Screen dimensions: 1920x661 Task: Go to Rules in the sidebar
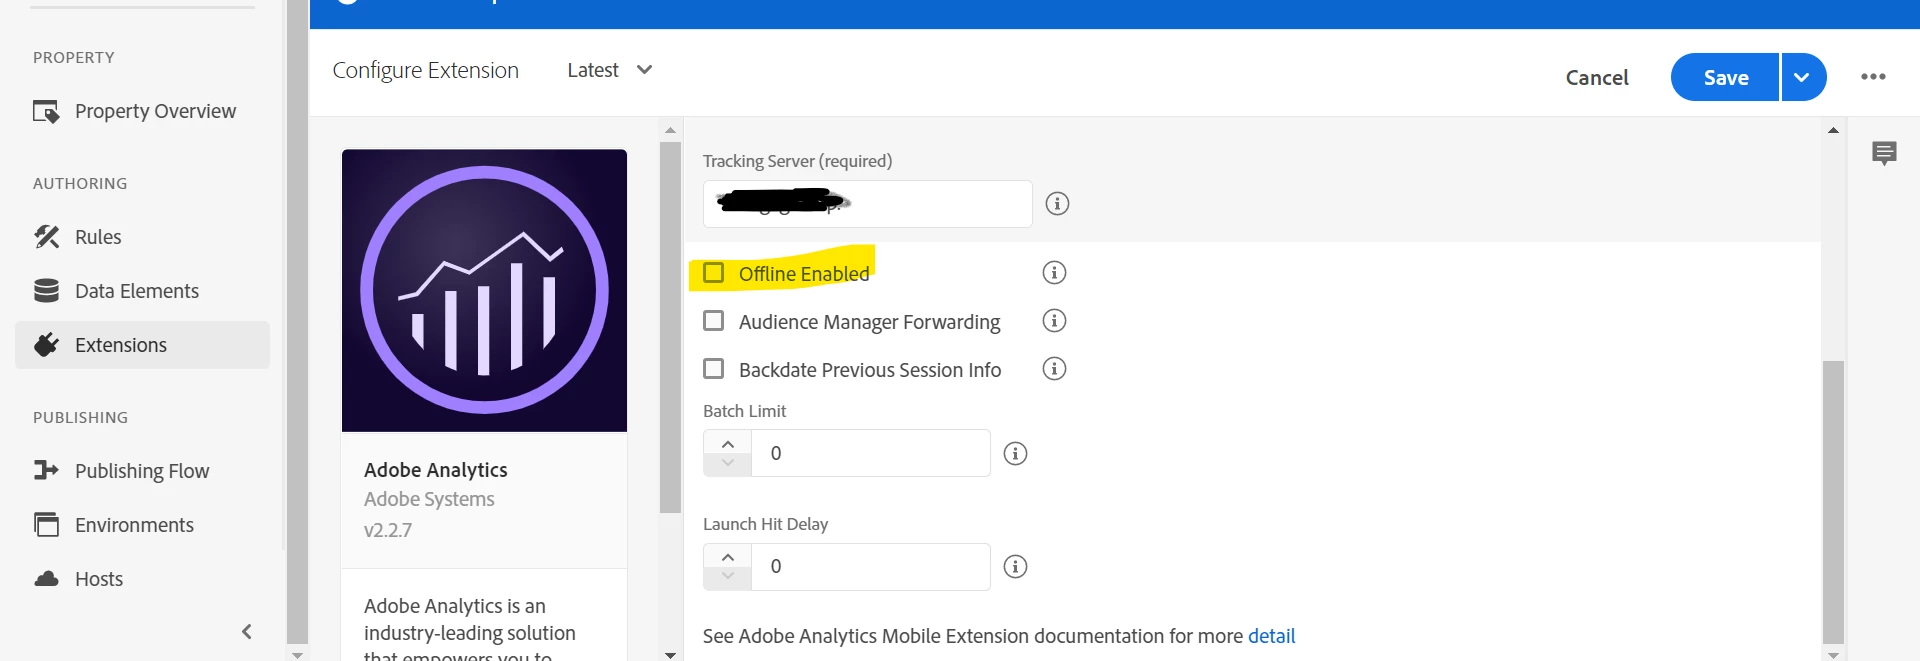98,237
